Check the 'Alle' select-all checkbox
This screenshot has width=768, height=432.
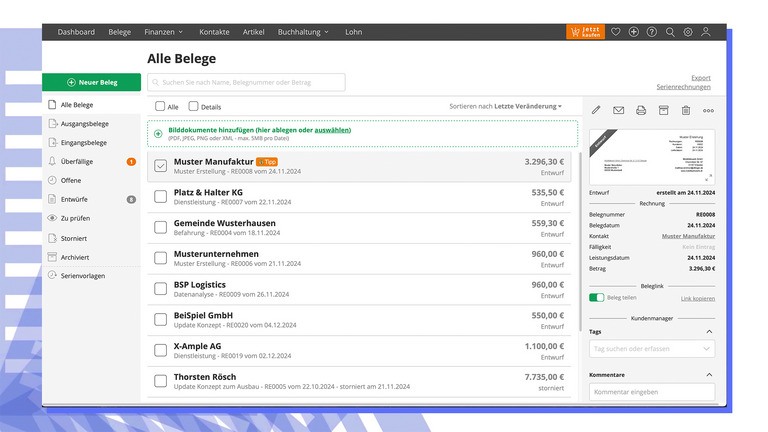[161, 106]
